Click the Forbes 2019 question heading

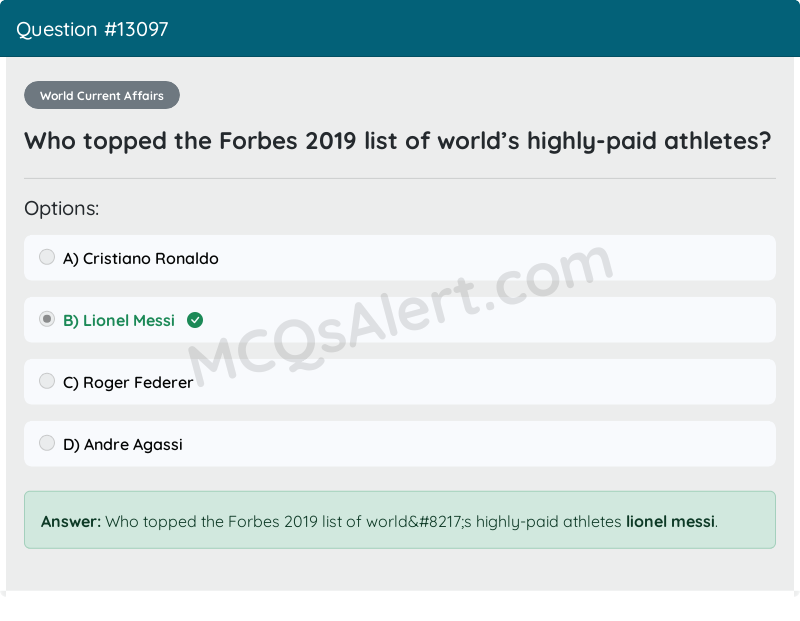pyautogui.click(x=398, y=141)
